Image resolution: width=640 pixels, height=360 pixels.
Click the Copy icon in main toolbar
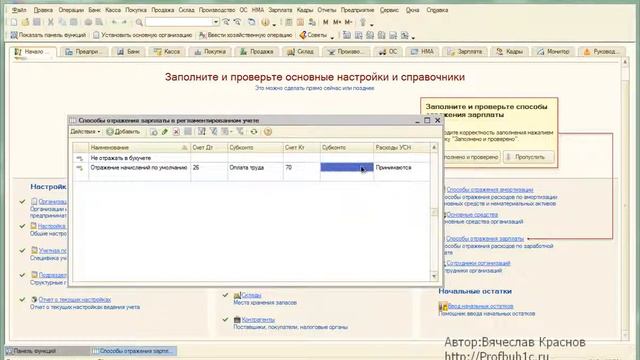[x=62, y=22]
